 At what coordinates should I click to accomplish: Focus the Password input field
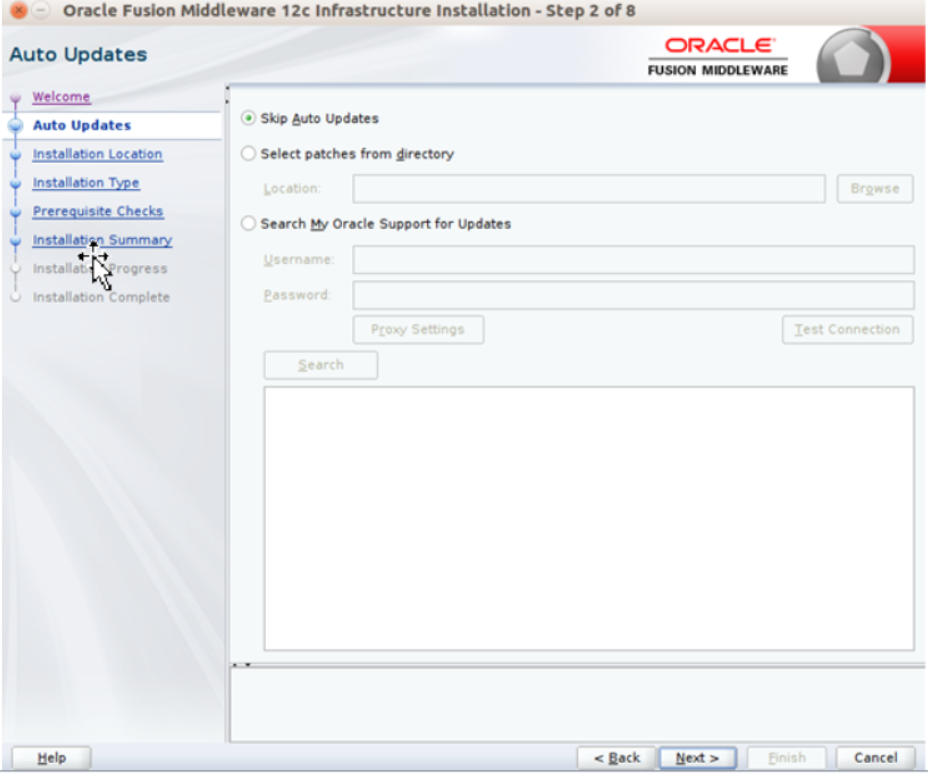tap(633, 295)
